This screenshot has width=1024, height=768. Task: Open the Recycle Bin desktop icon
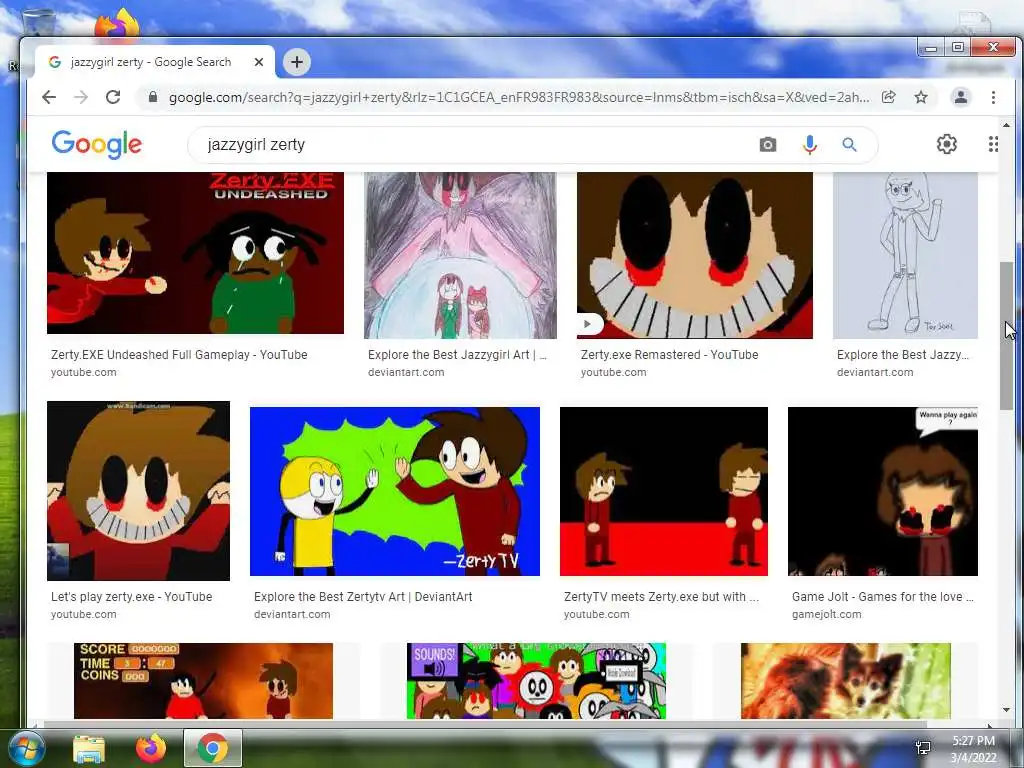(38, 23)
